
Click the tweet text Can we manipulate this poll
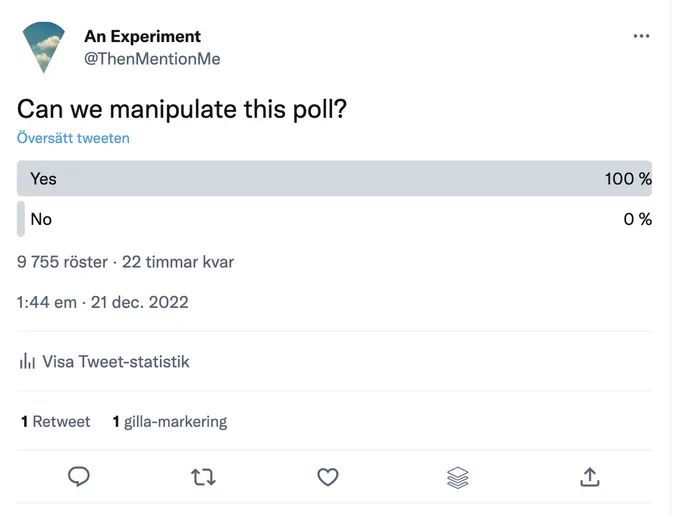click(x=182, y=109)
